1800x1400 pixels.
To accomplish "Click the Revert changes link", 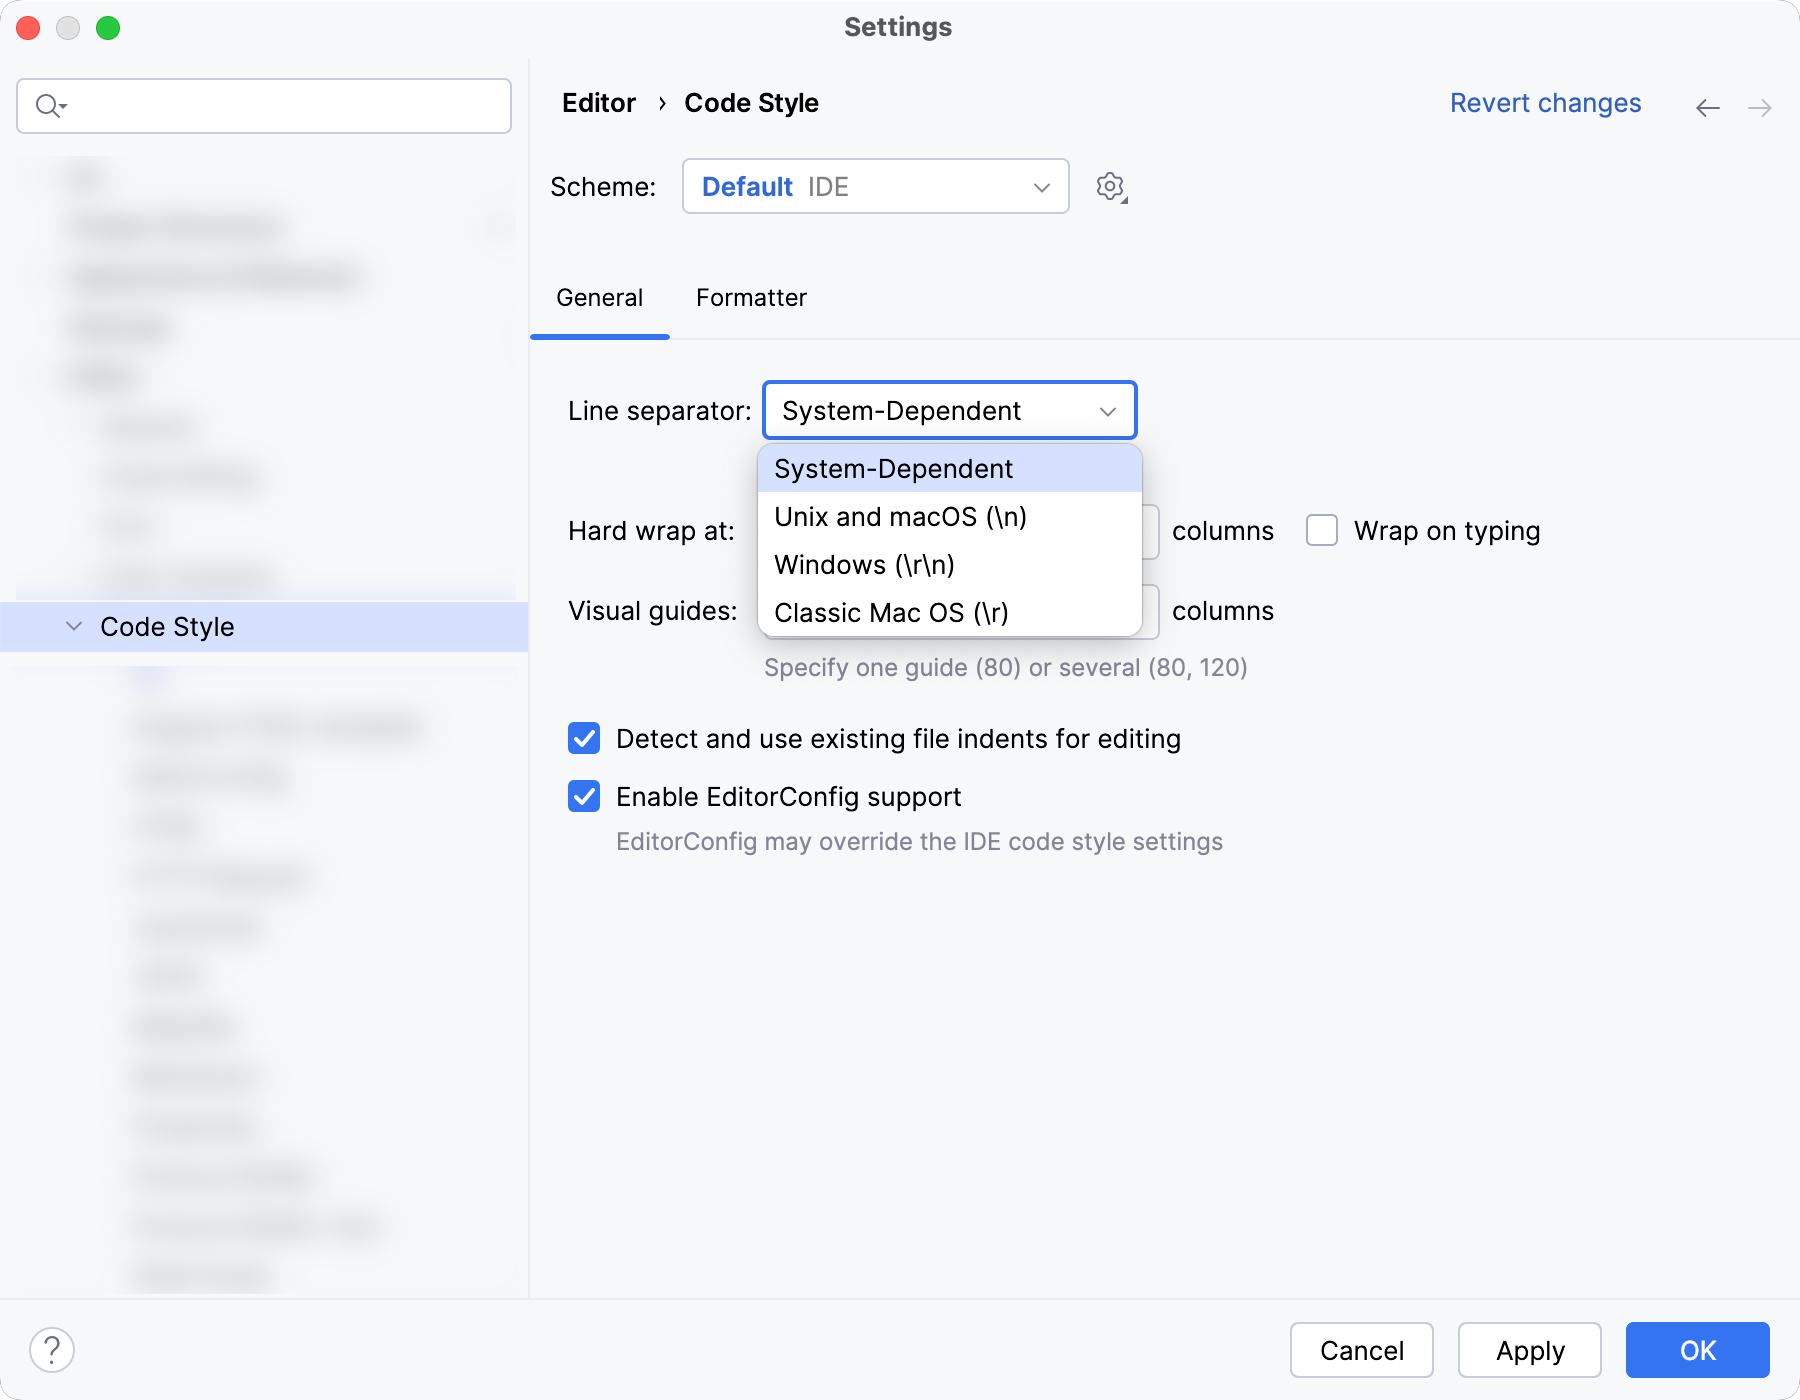I will 1545,103.
